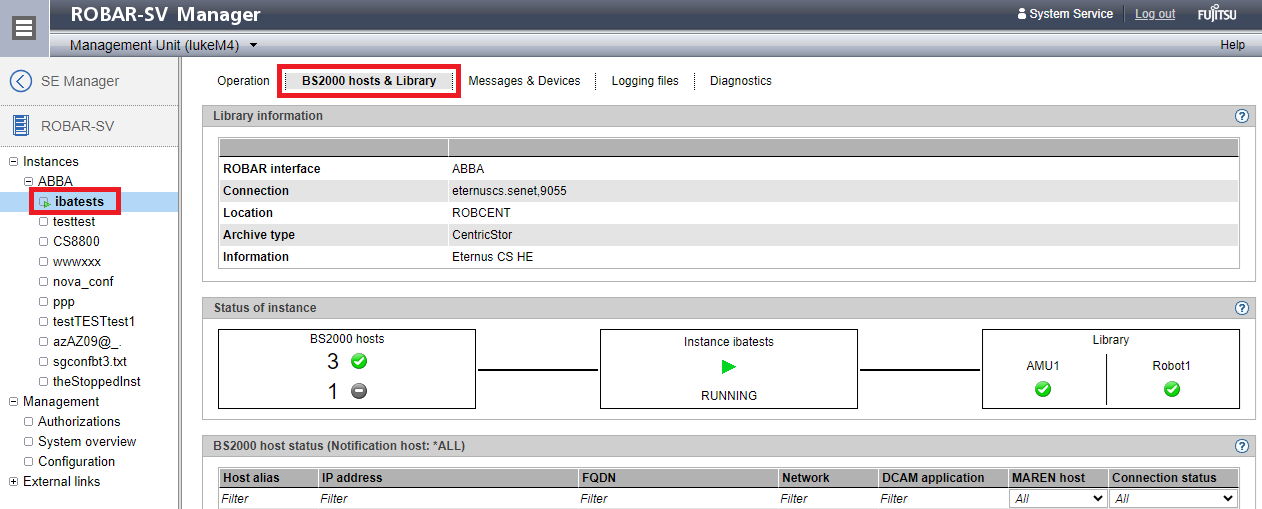1262x509 pixels.
Task: Click the ROBAR-SV server icon
Action: pyautogui.click(x=20, y=126)
